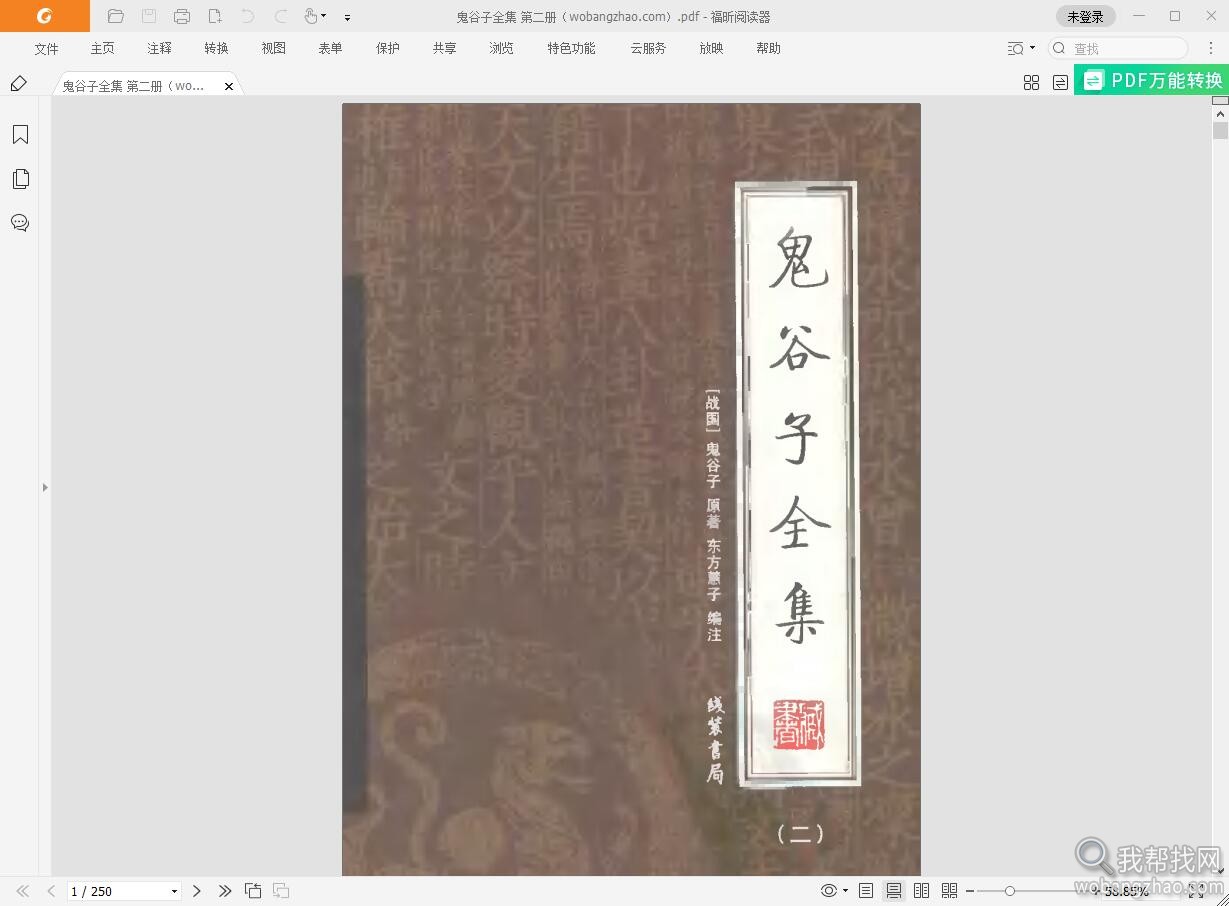Open the vertical three-dots more options
The height and width of the screenshot is (906, 1229).
tap(1211, 48)
